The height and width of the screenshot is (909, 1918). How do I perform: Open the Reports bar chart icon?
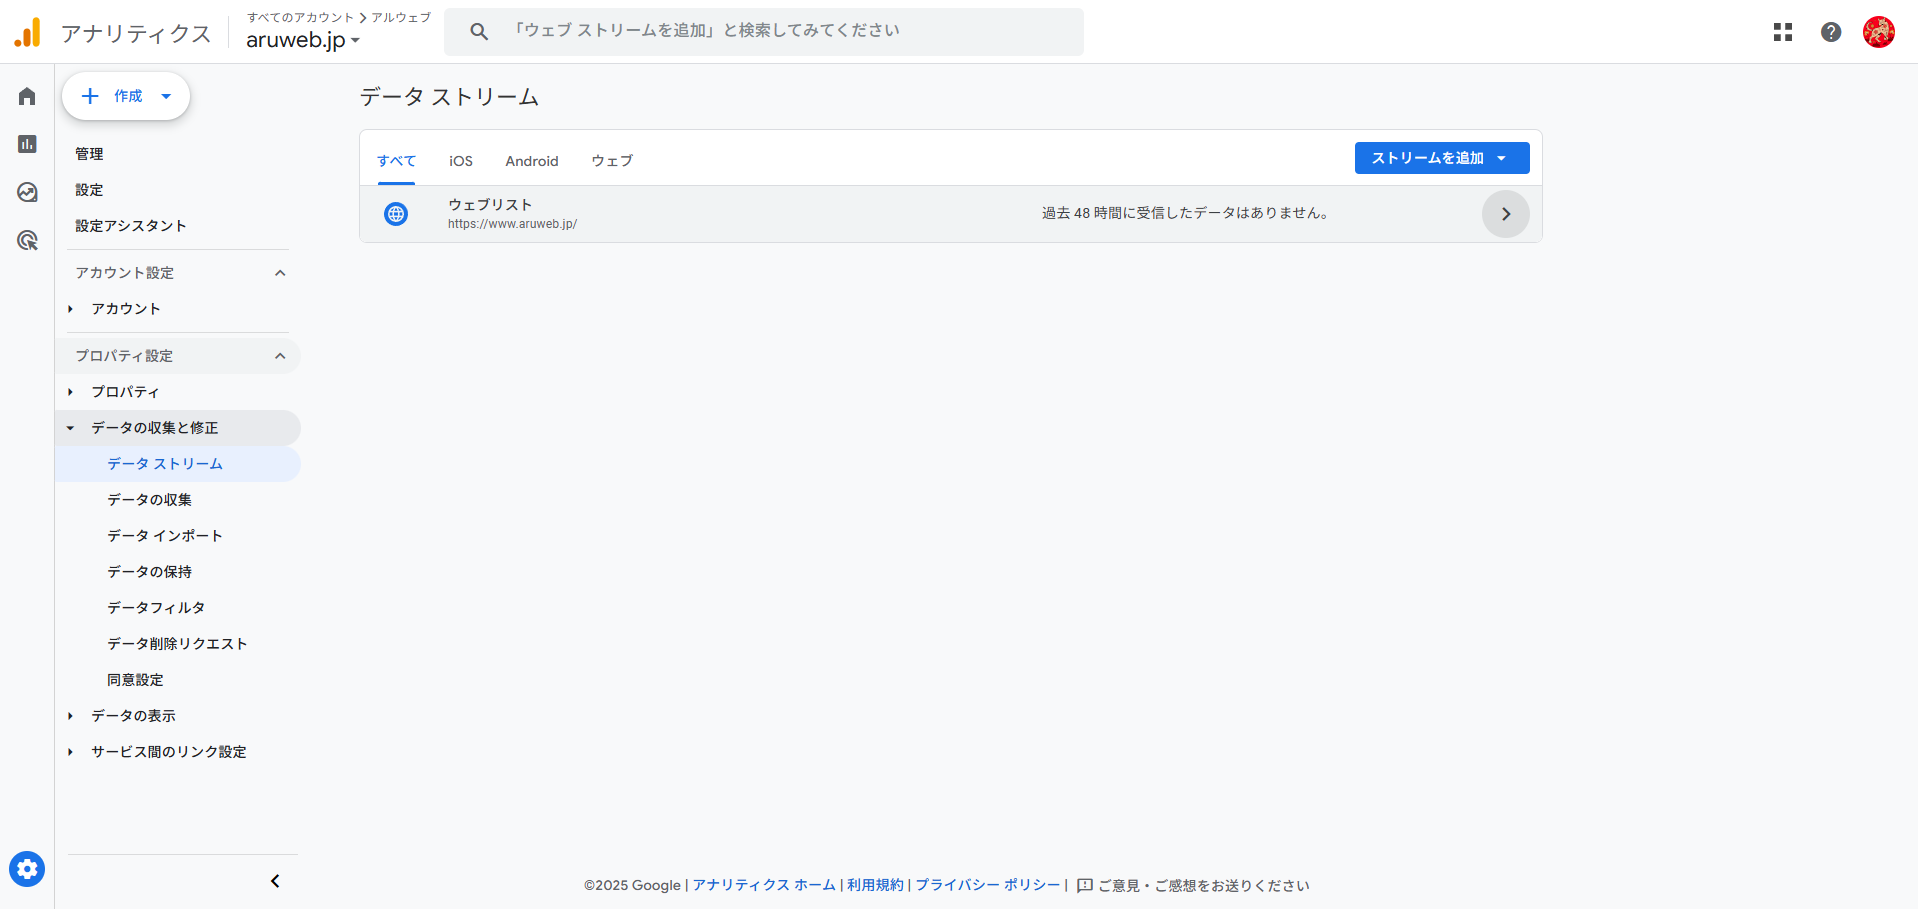tap(27, 144)
